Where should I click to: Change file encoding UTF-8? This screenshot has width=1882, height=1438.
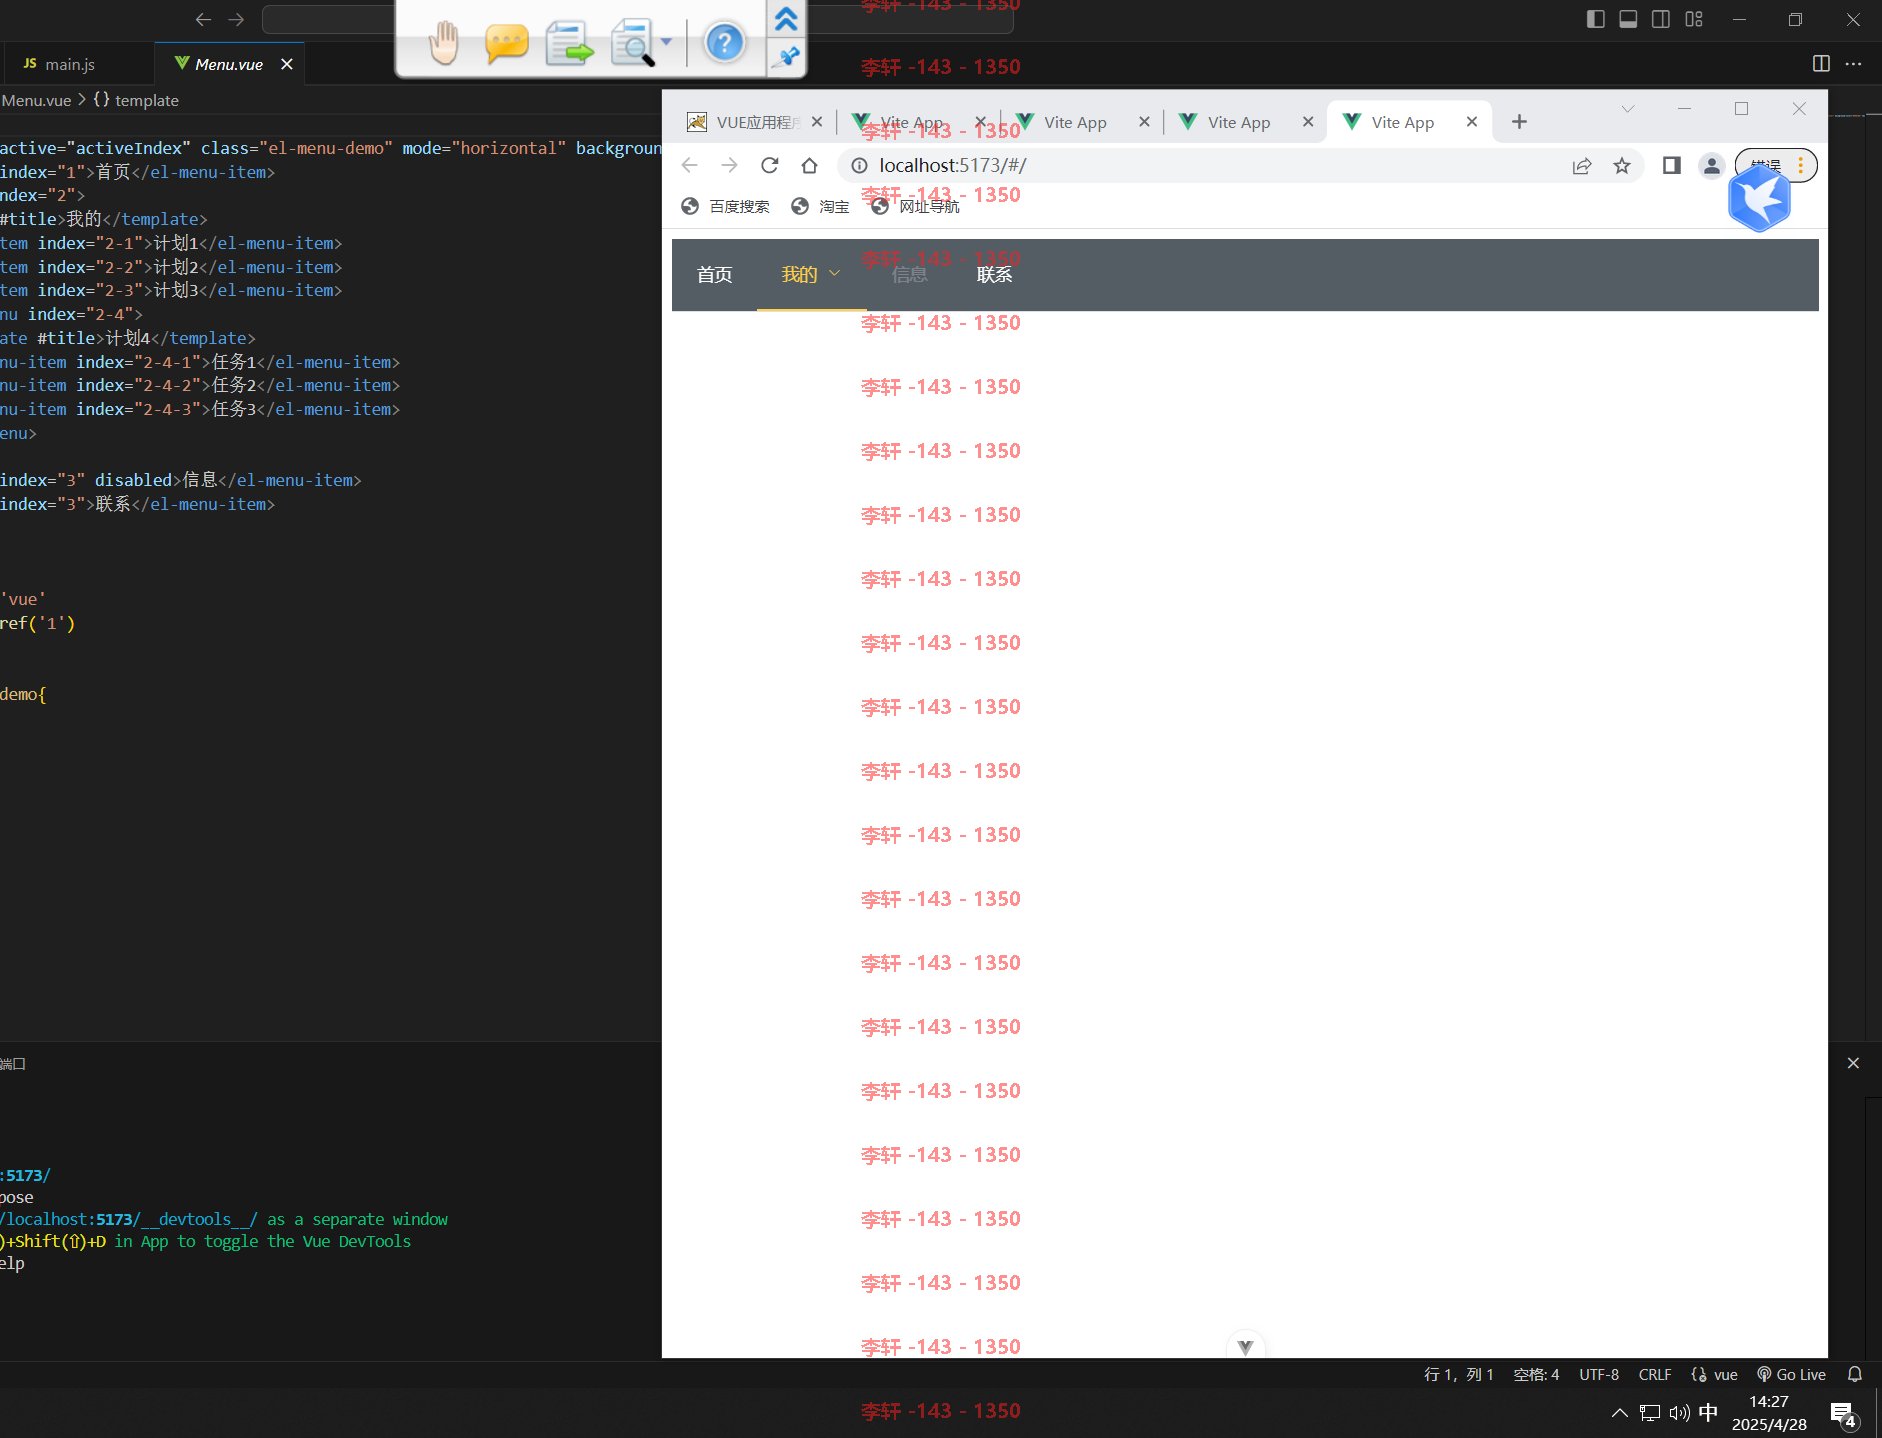[1599, 1374]
